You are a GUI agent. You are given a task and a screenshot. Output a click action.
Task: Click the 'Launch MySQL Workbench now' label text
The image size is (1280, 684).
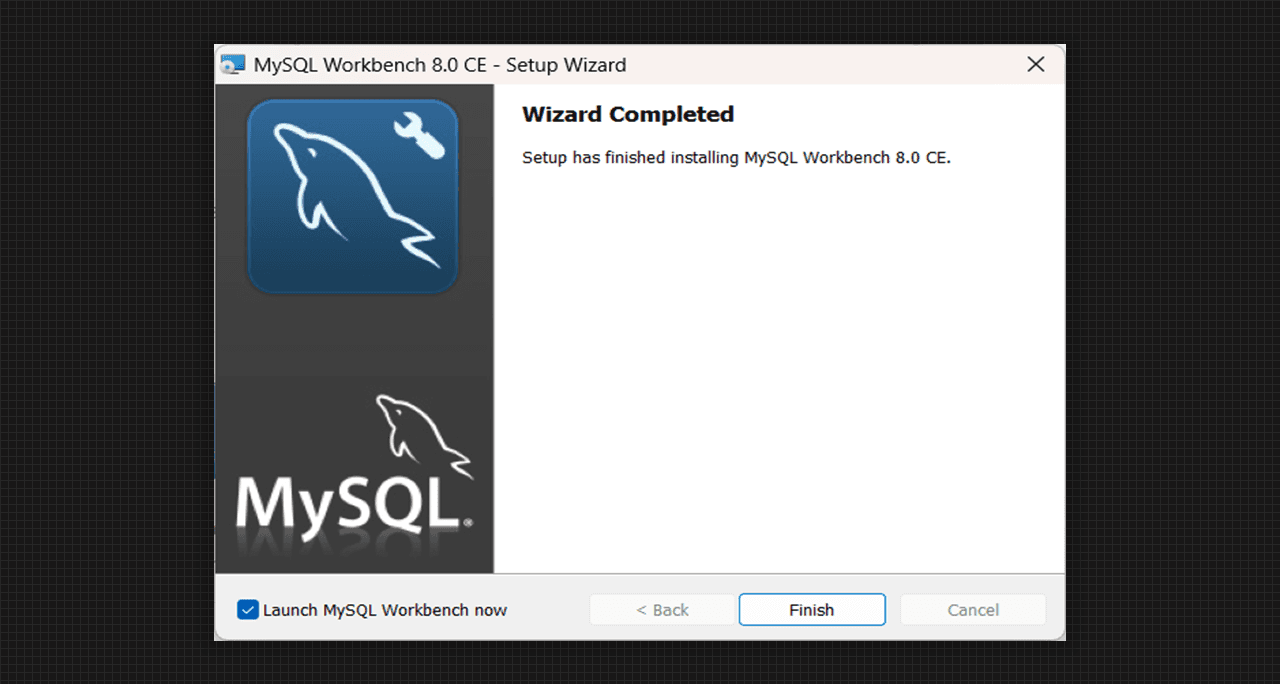pos(385,610)
